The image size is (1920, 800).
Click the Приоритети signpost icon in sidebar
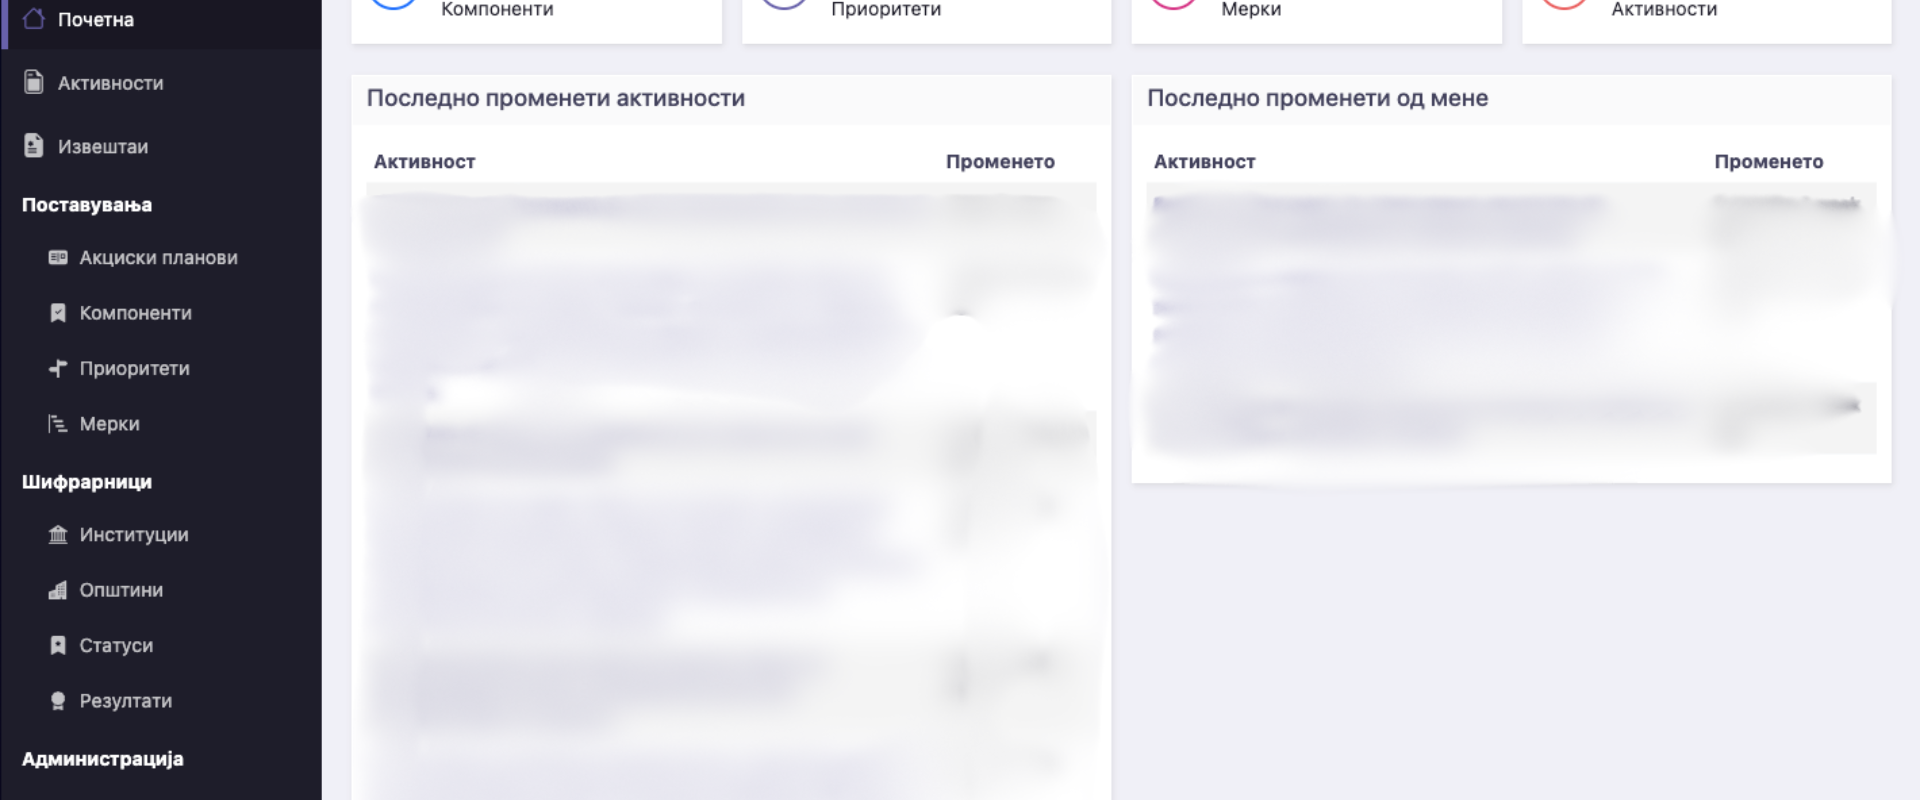(x=58, y=368)
